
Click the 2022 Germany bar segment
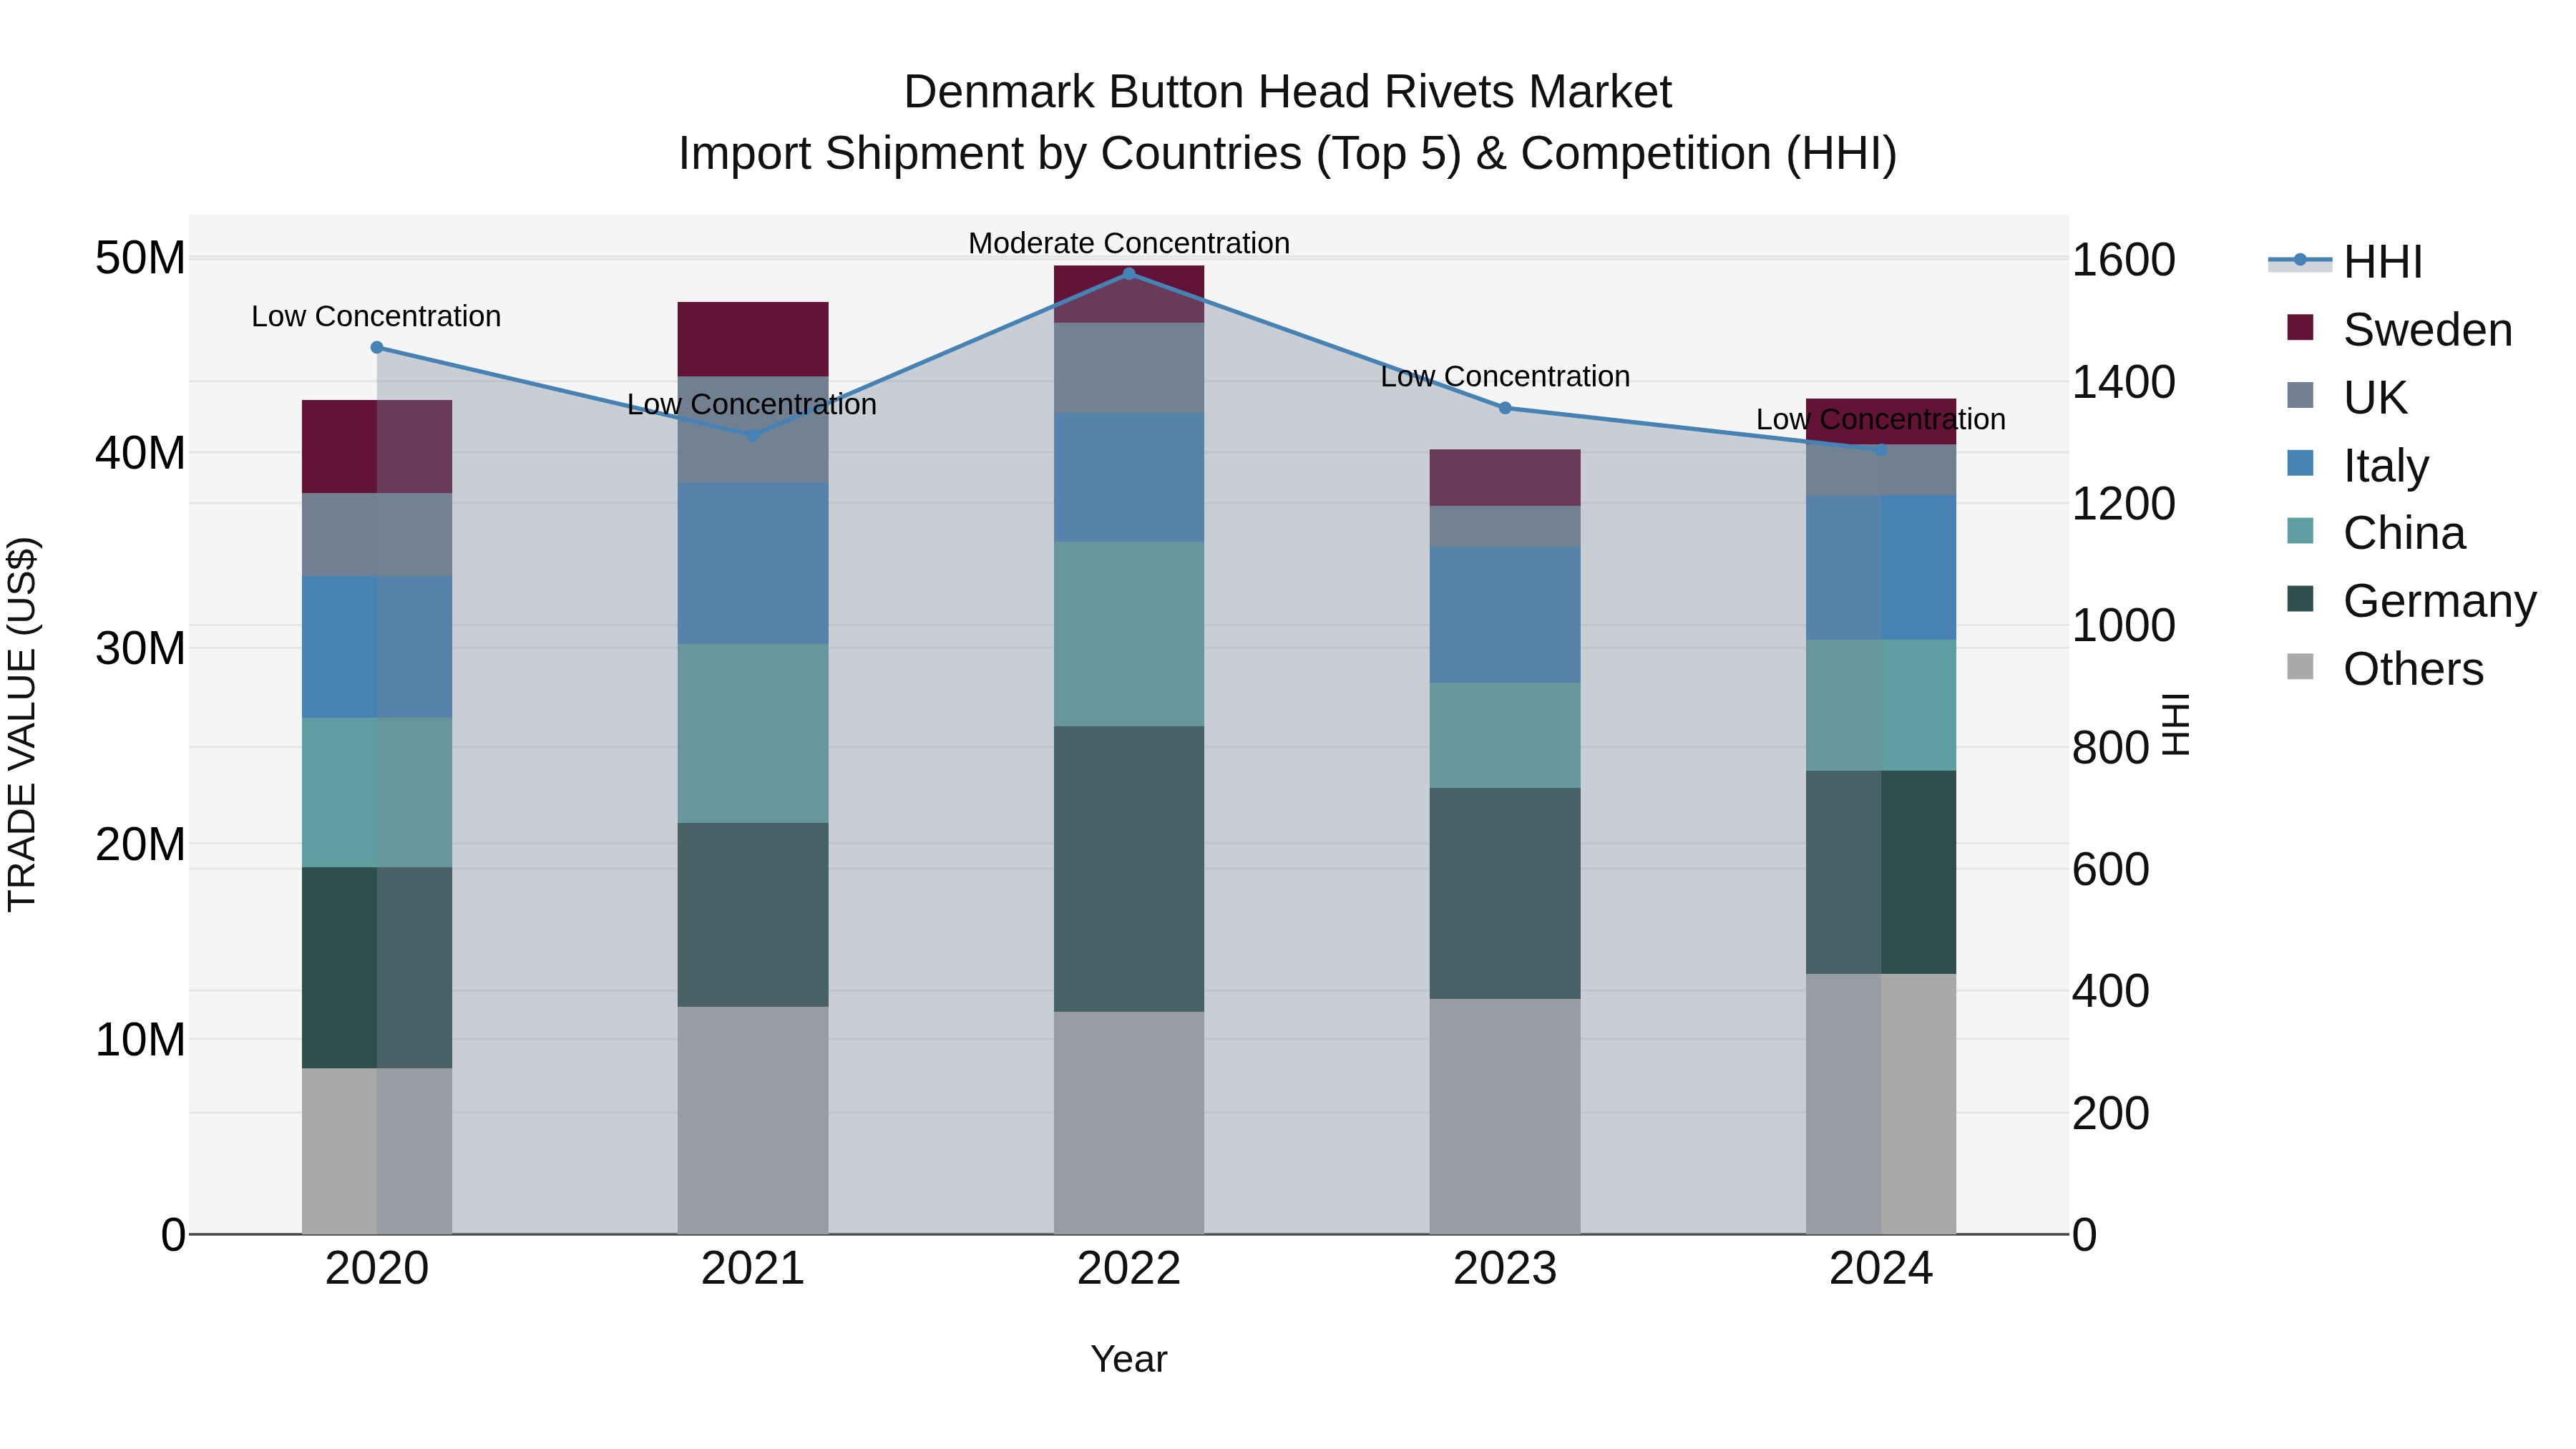coord(1129,869)
